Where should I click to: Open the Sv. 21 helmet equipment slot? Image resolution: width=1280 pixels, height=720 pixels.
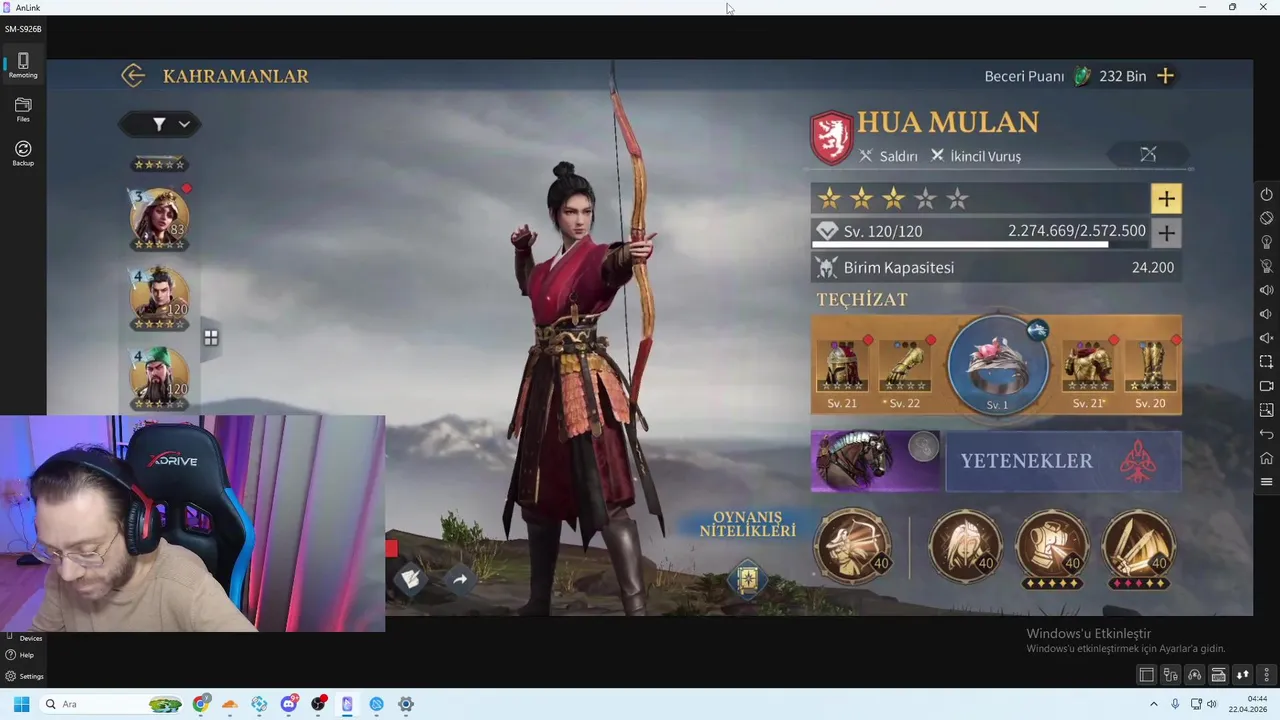click(842, 366)
